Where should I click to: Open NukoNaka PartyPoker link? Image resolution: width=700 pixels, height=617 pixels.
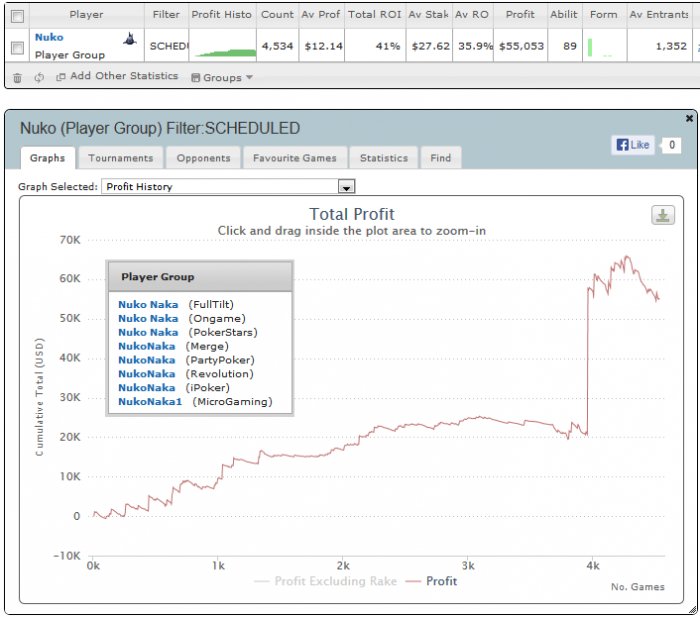(x=147, y=360)
